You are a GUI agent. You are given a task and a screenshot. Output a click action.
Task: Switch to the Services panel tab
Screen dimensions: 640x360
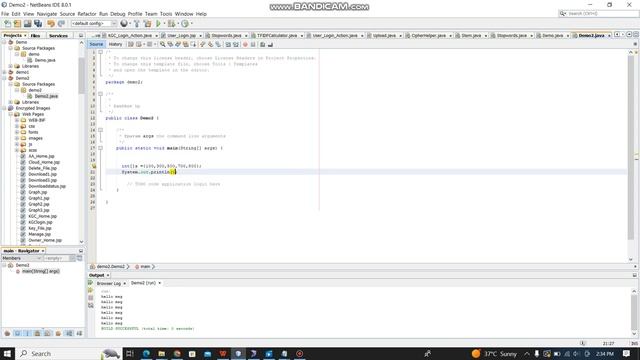[58, 36]
